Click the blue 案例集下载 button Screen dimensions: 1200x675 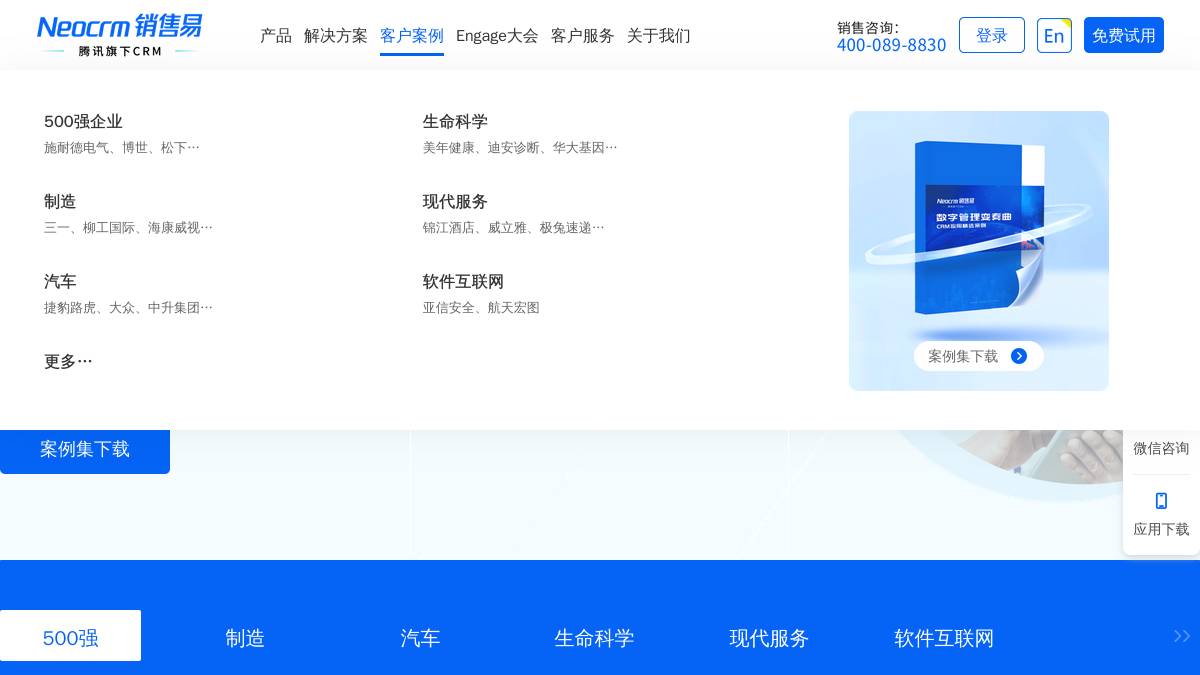pos(85,450)
